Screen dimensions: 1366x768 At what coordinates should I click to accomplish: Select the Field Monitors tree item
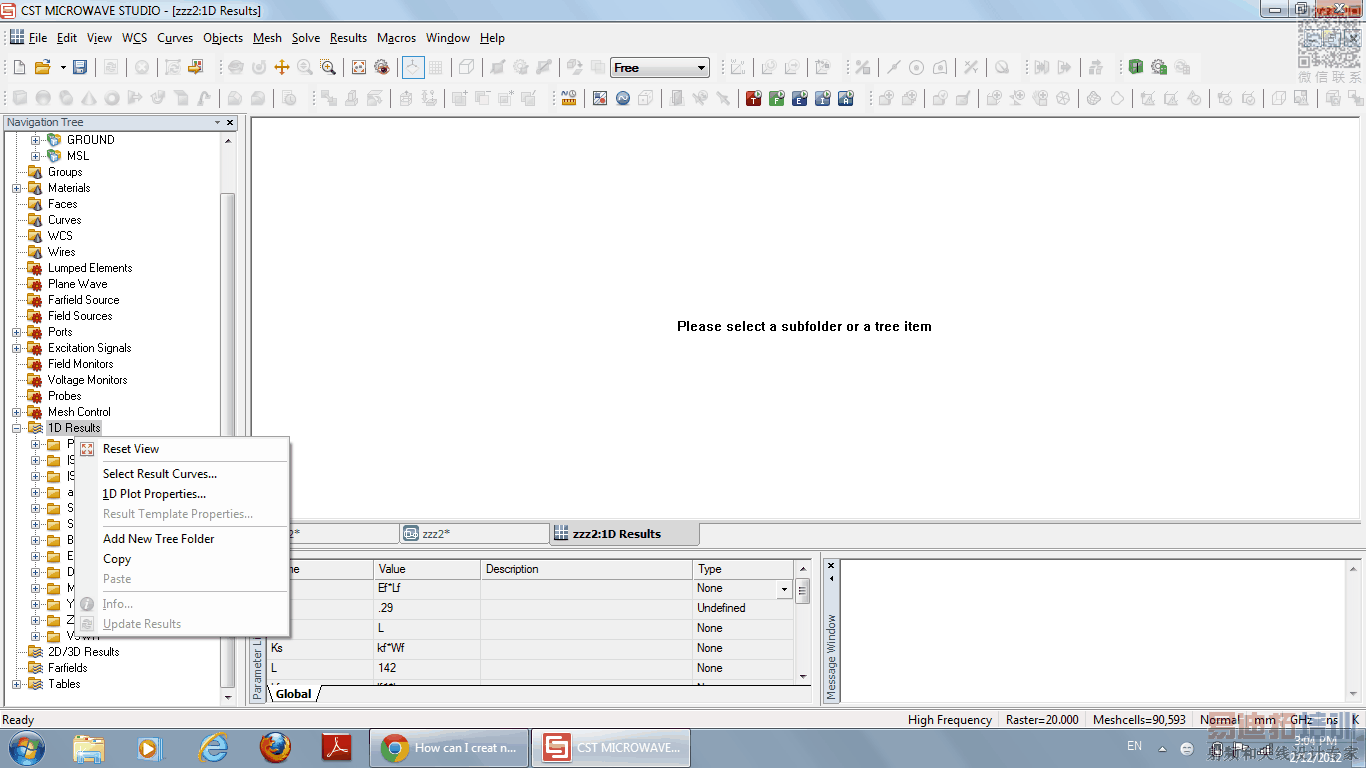80,364
